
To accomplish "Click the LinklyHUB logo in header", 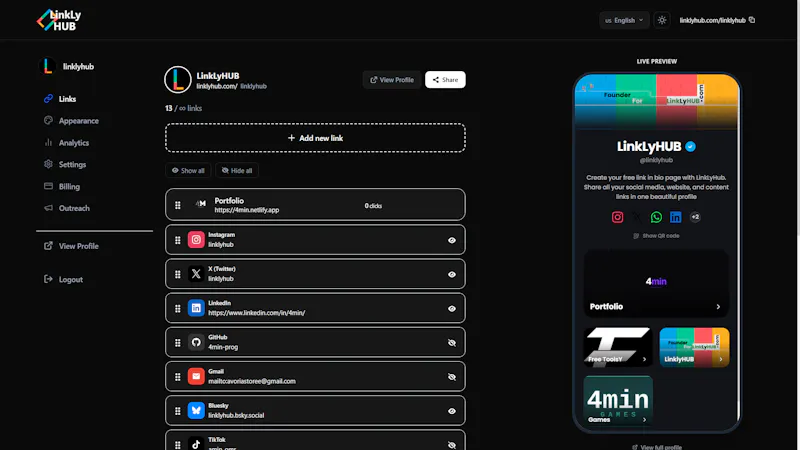I will (59, 20).
